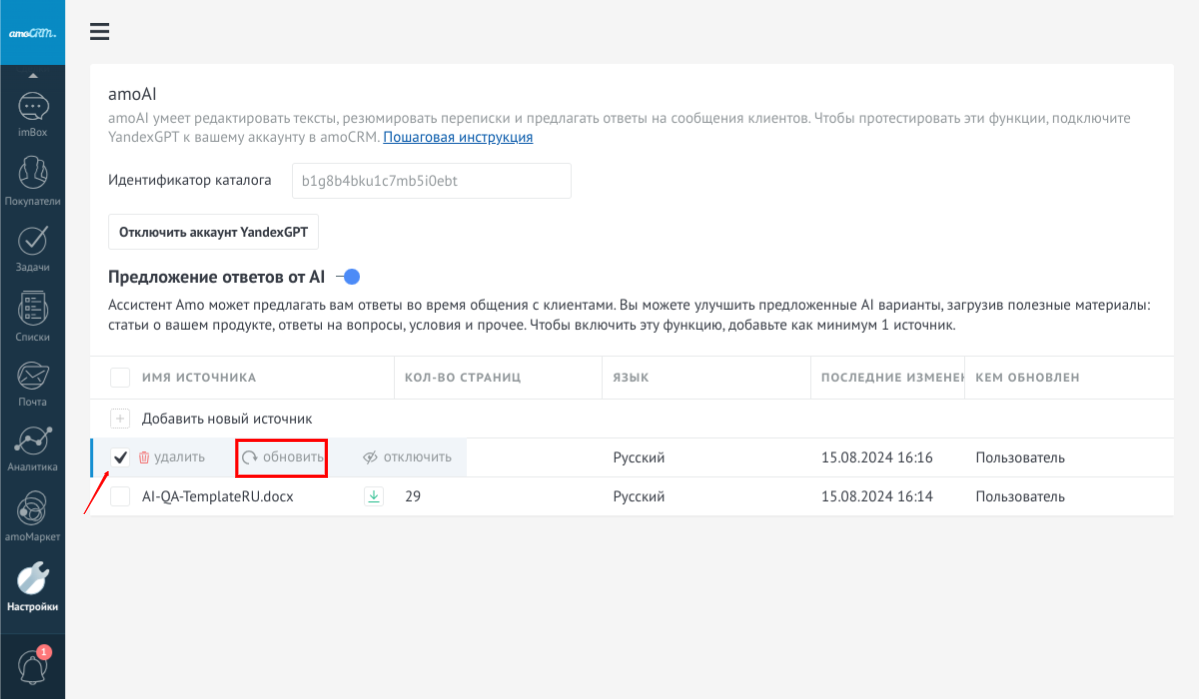Open the hamburger menu at top
Image resolution: width=1199 pixels, height=699 pixels.
coord(99,32)
